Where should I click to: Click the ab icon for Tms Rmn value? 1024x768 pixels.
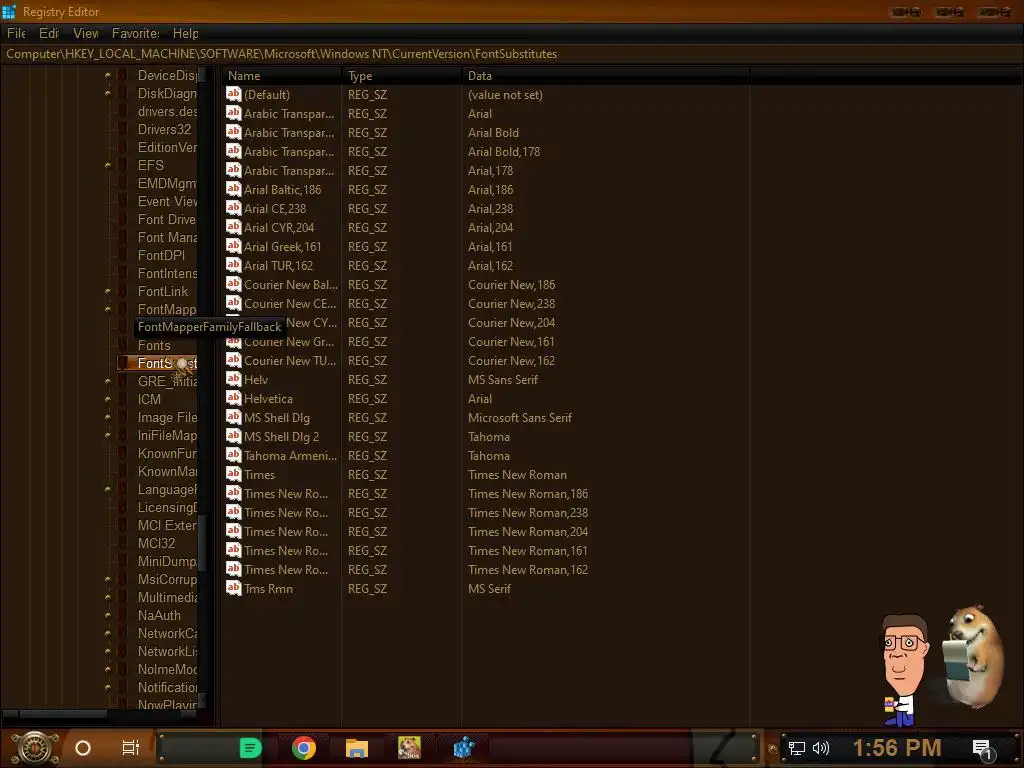233,588
